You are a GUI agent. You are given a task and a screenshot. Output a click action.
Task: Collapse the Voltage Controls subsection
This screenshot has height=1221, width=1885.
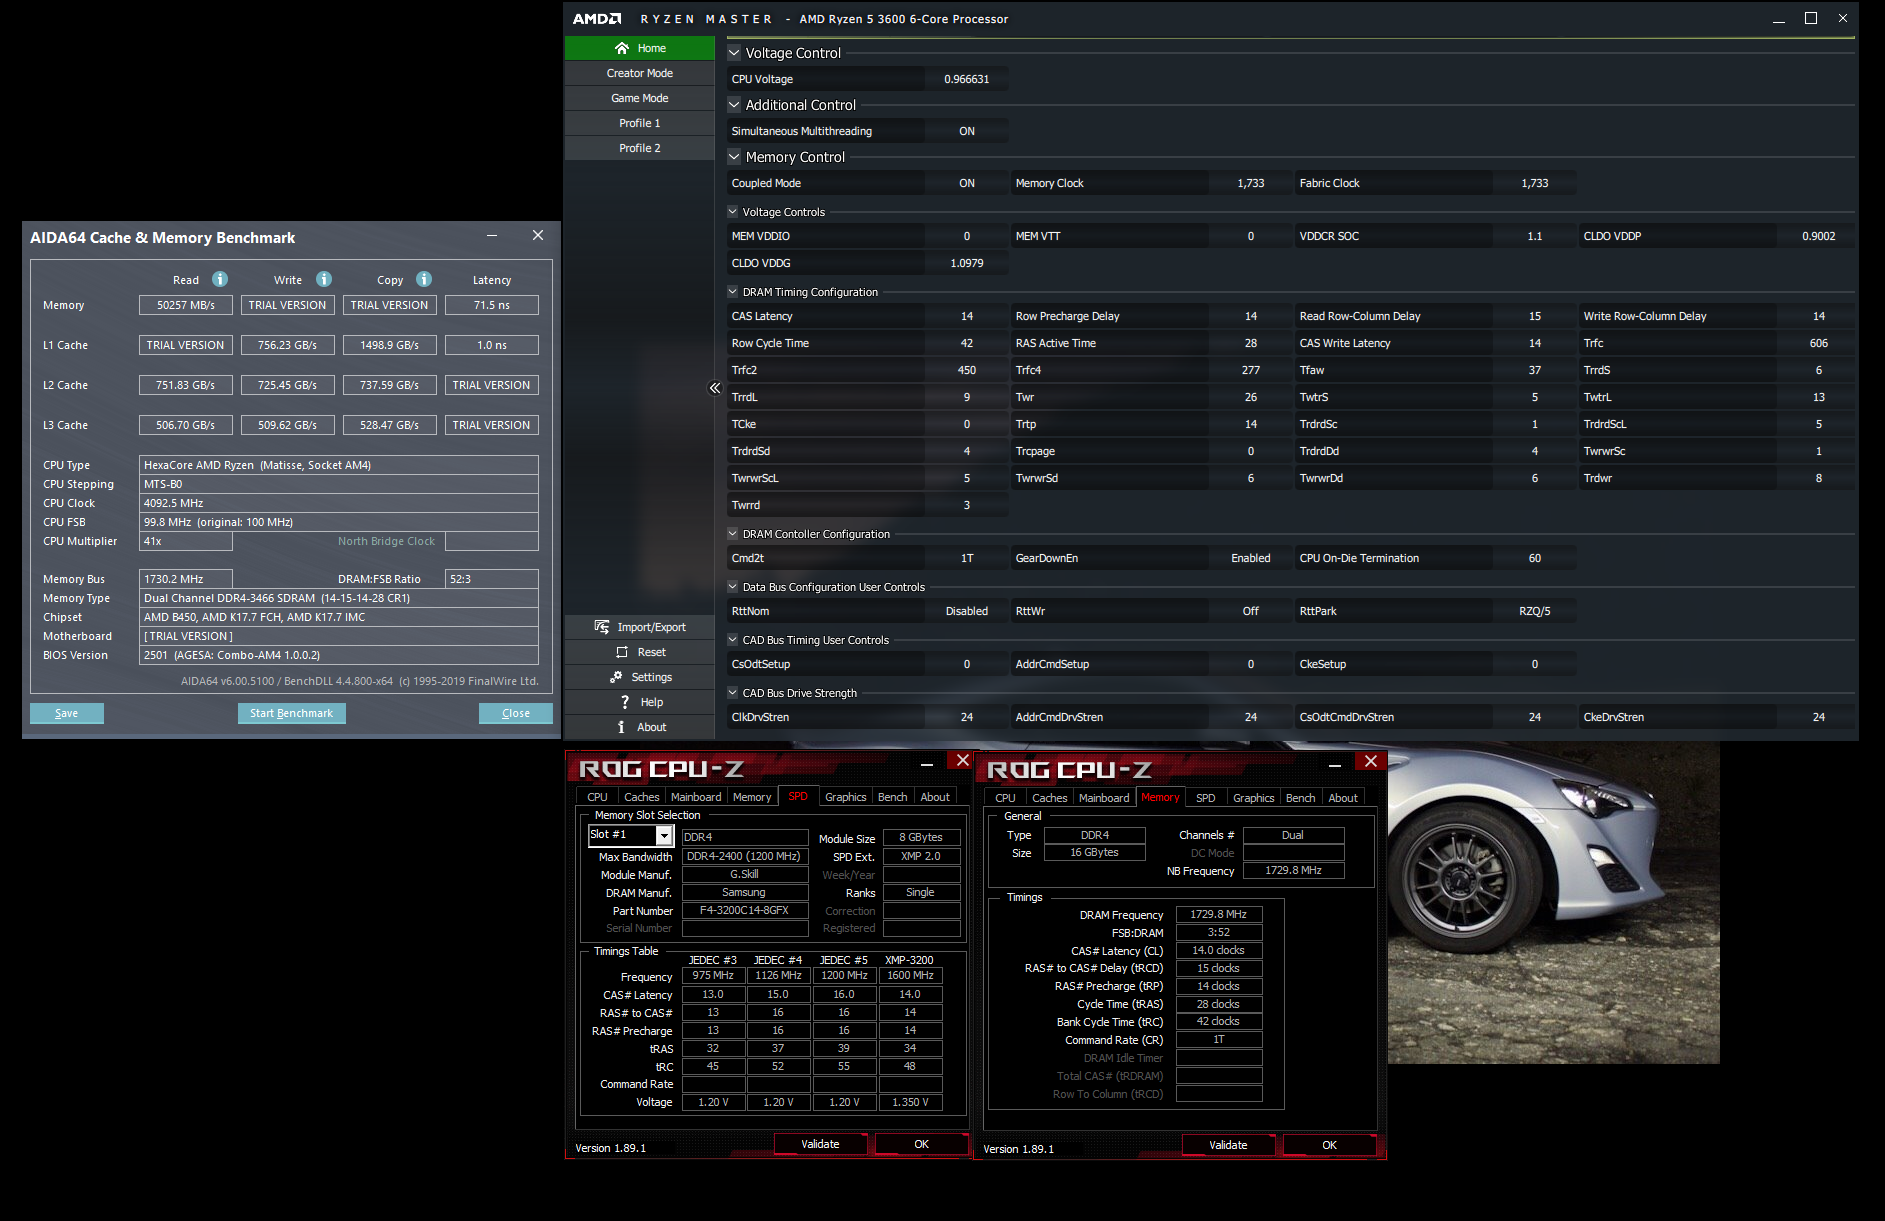click(732, 212)
